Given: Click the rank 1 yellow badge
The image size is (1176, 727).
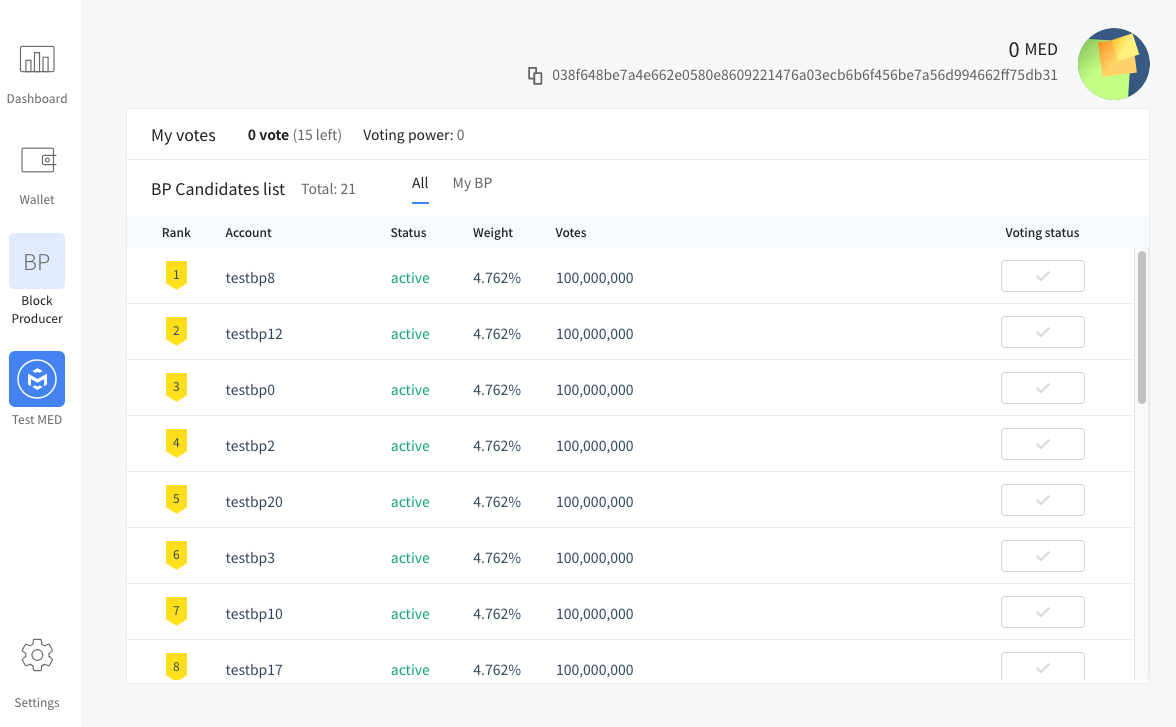Looking at the screenshot, I should (176, 275).
